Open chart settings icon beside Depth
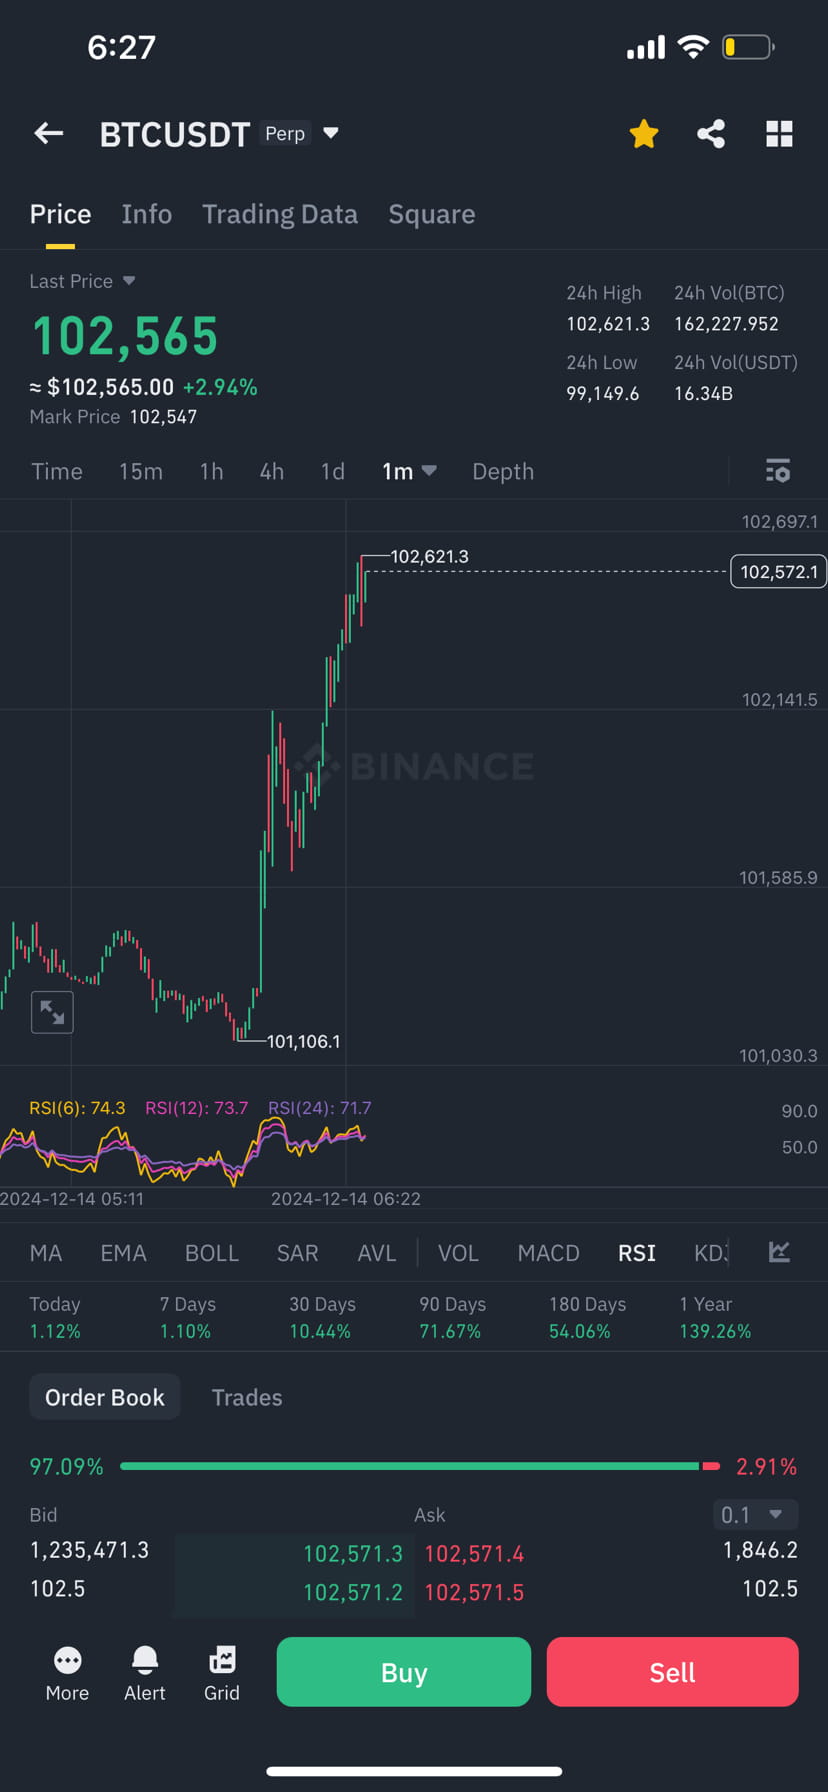 (x=778, y=471)
